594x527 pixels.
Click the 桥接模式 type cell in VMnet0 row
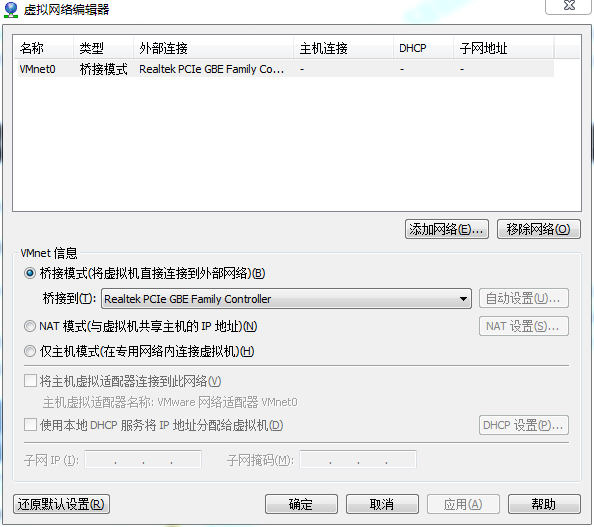tap(103, 69)
